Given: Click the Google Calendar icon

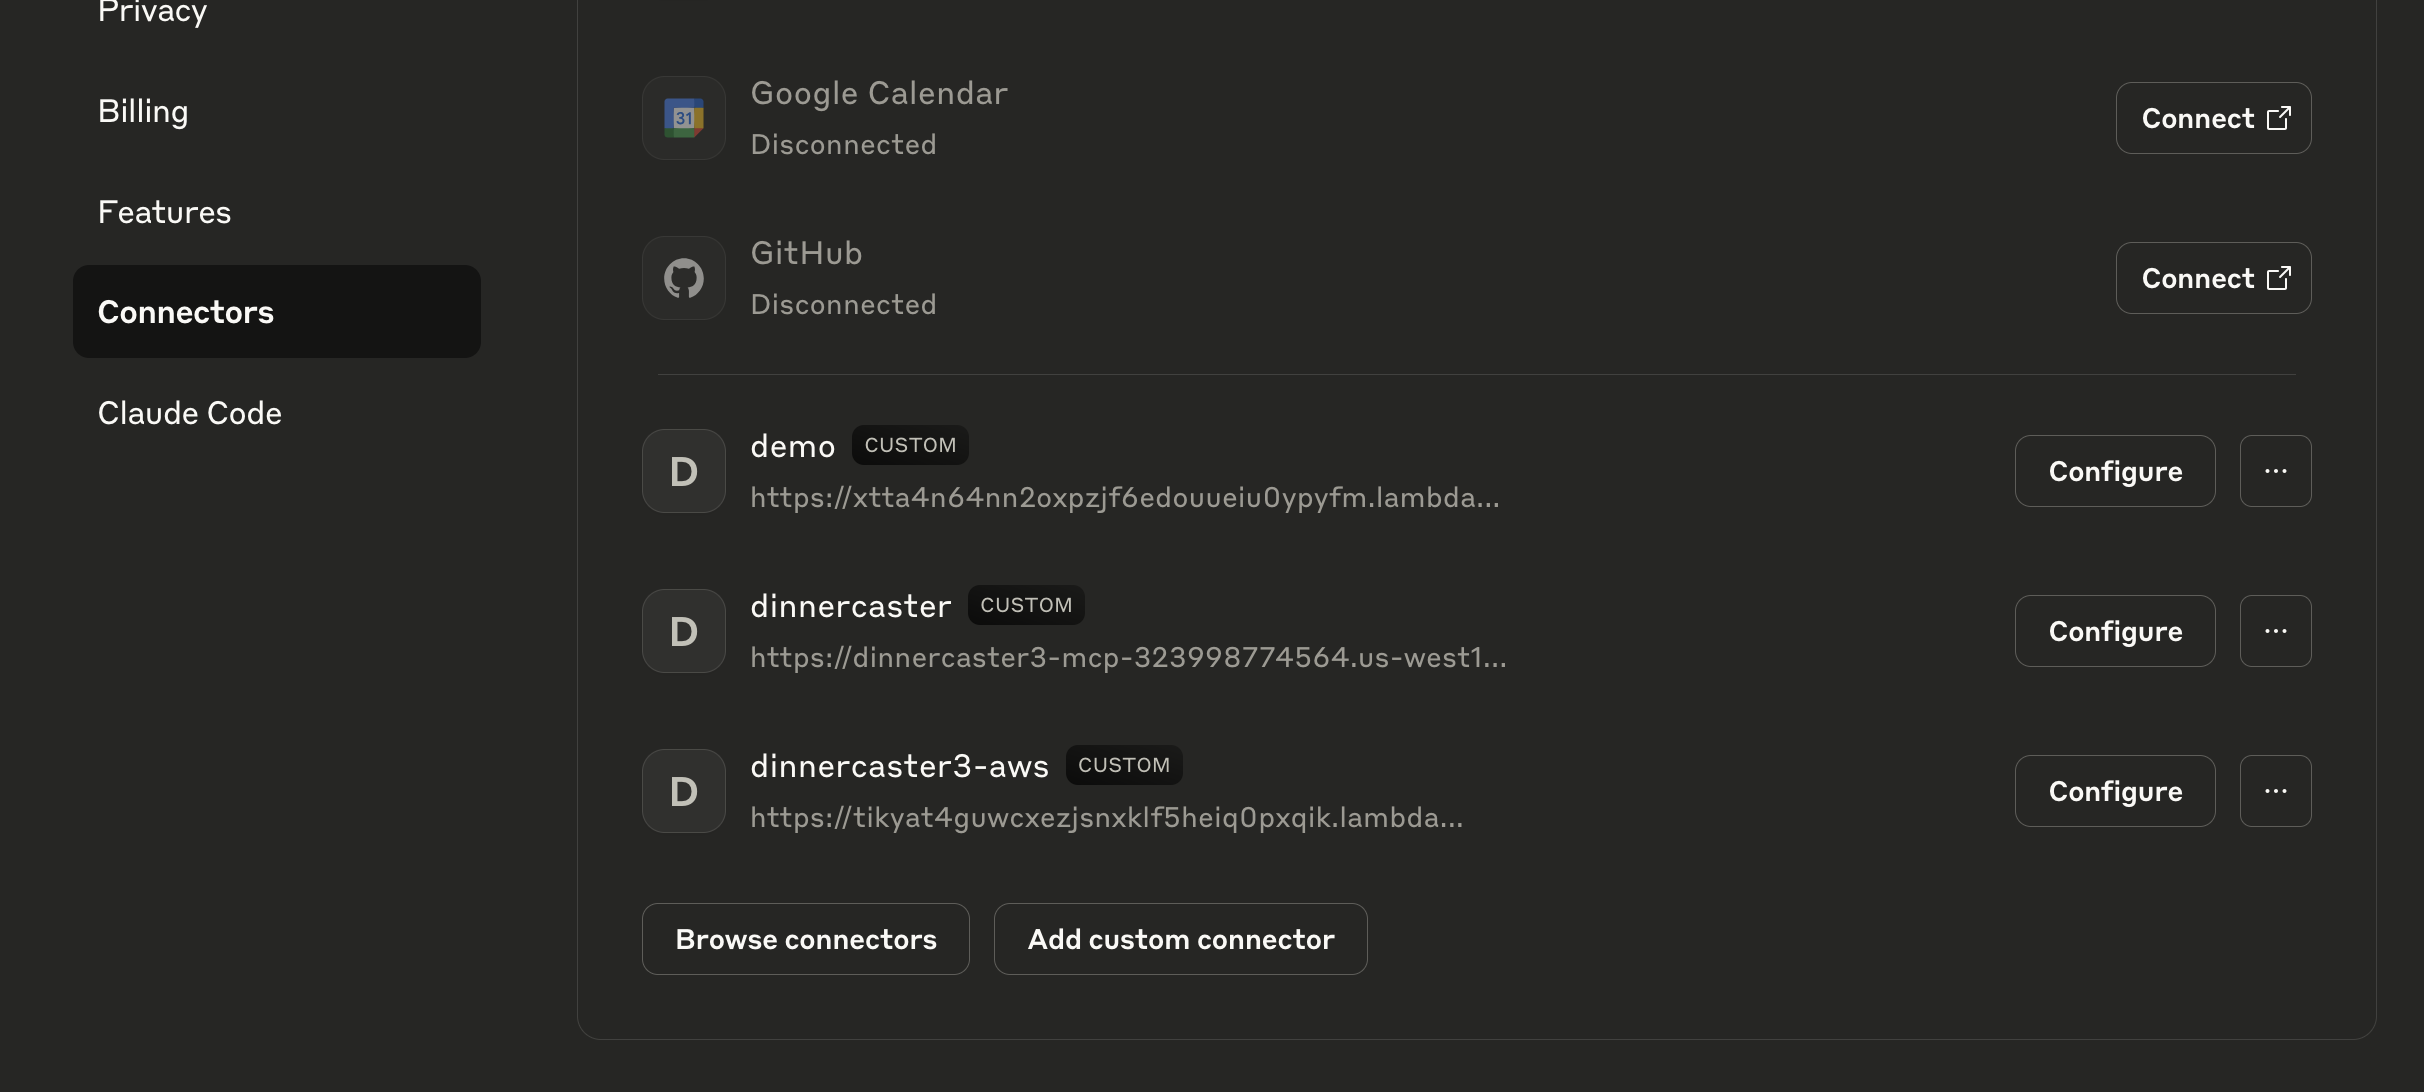Looking at the screenshot, I should pos(684,118).
